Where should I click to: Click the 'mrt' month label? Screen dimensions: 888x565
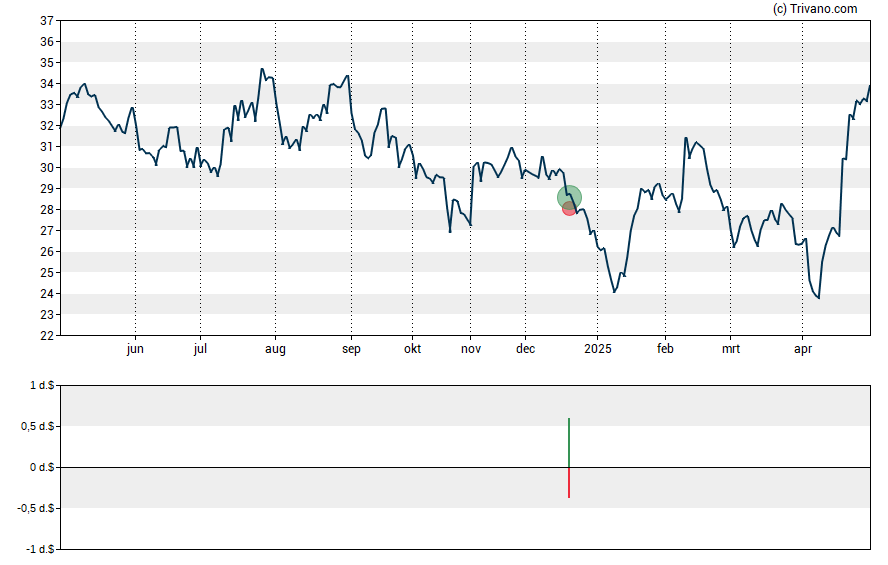(731, 349)
